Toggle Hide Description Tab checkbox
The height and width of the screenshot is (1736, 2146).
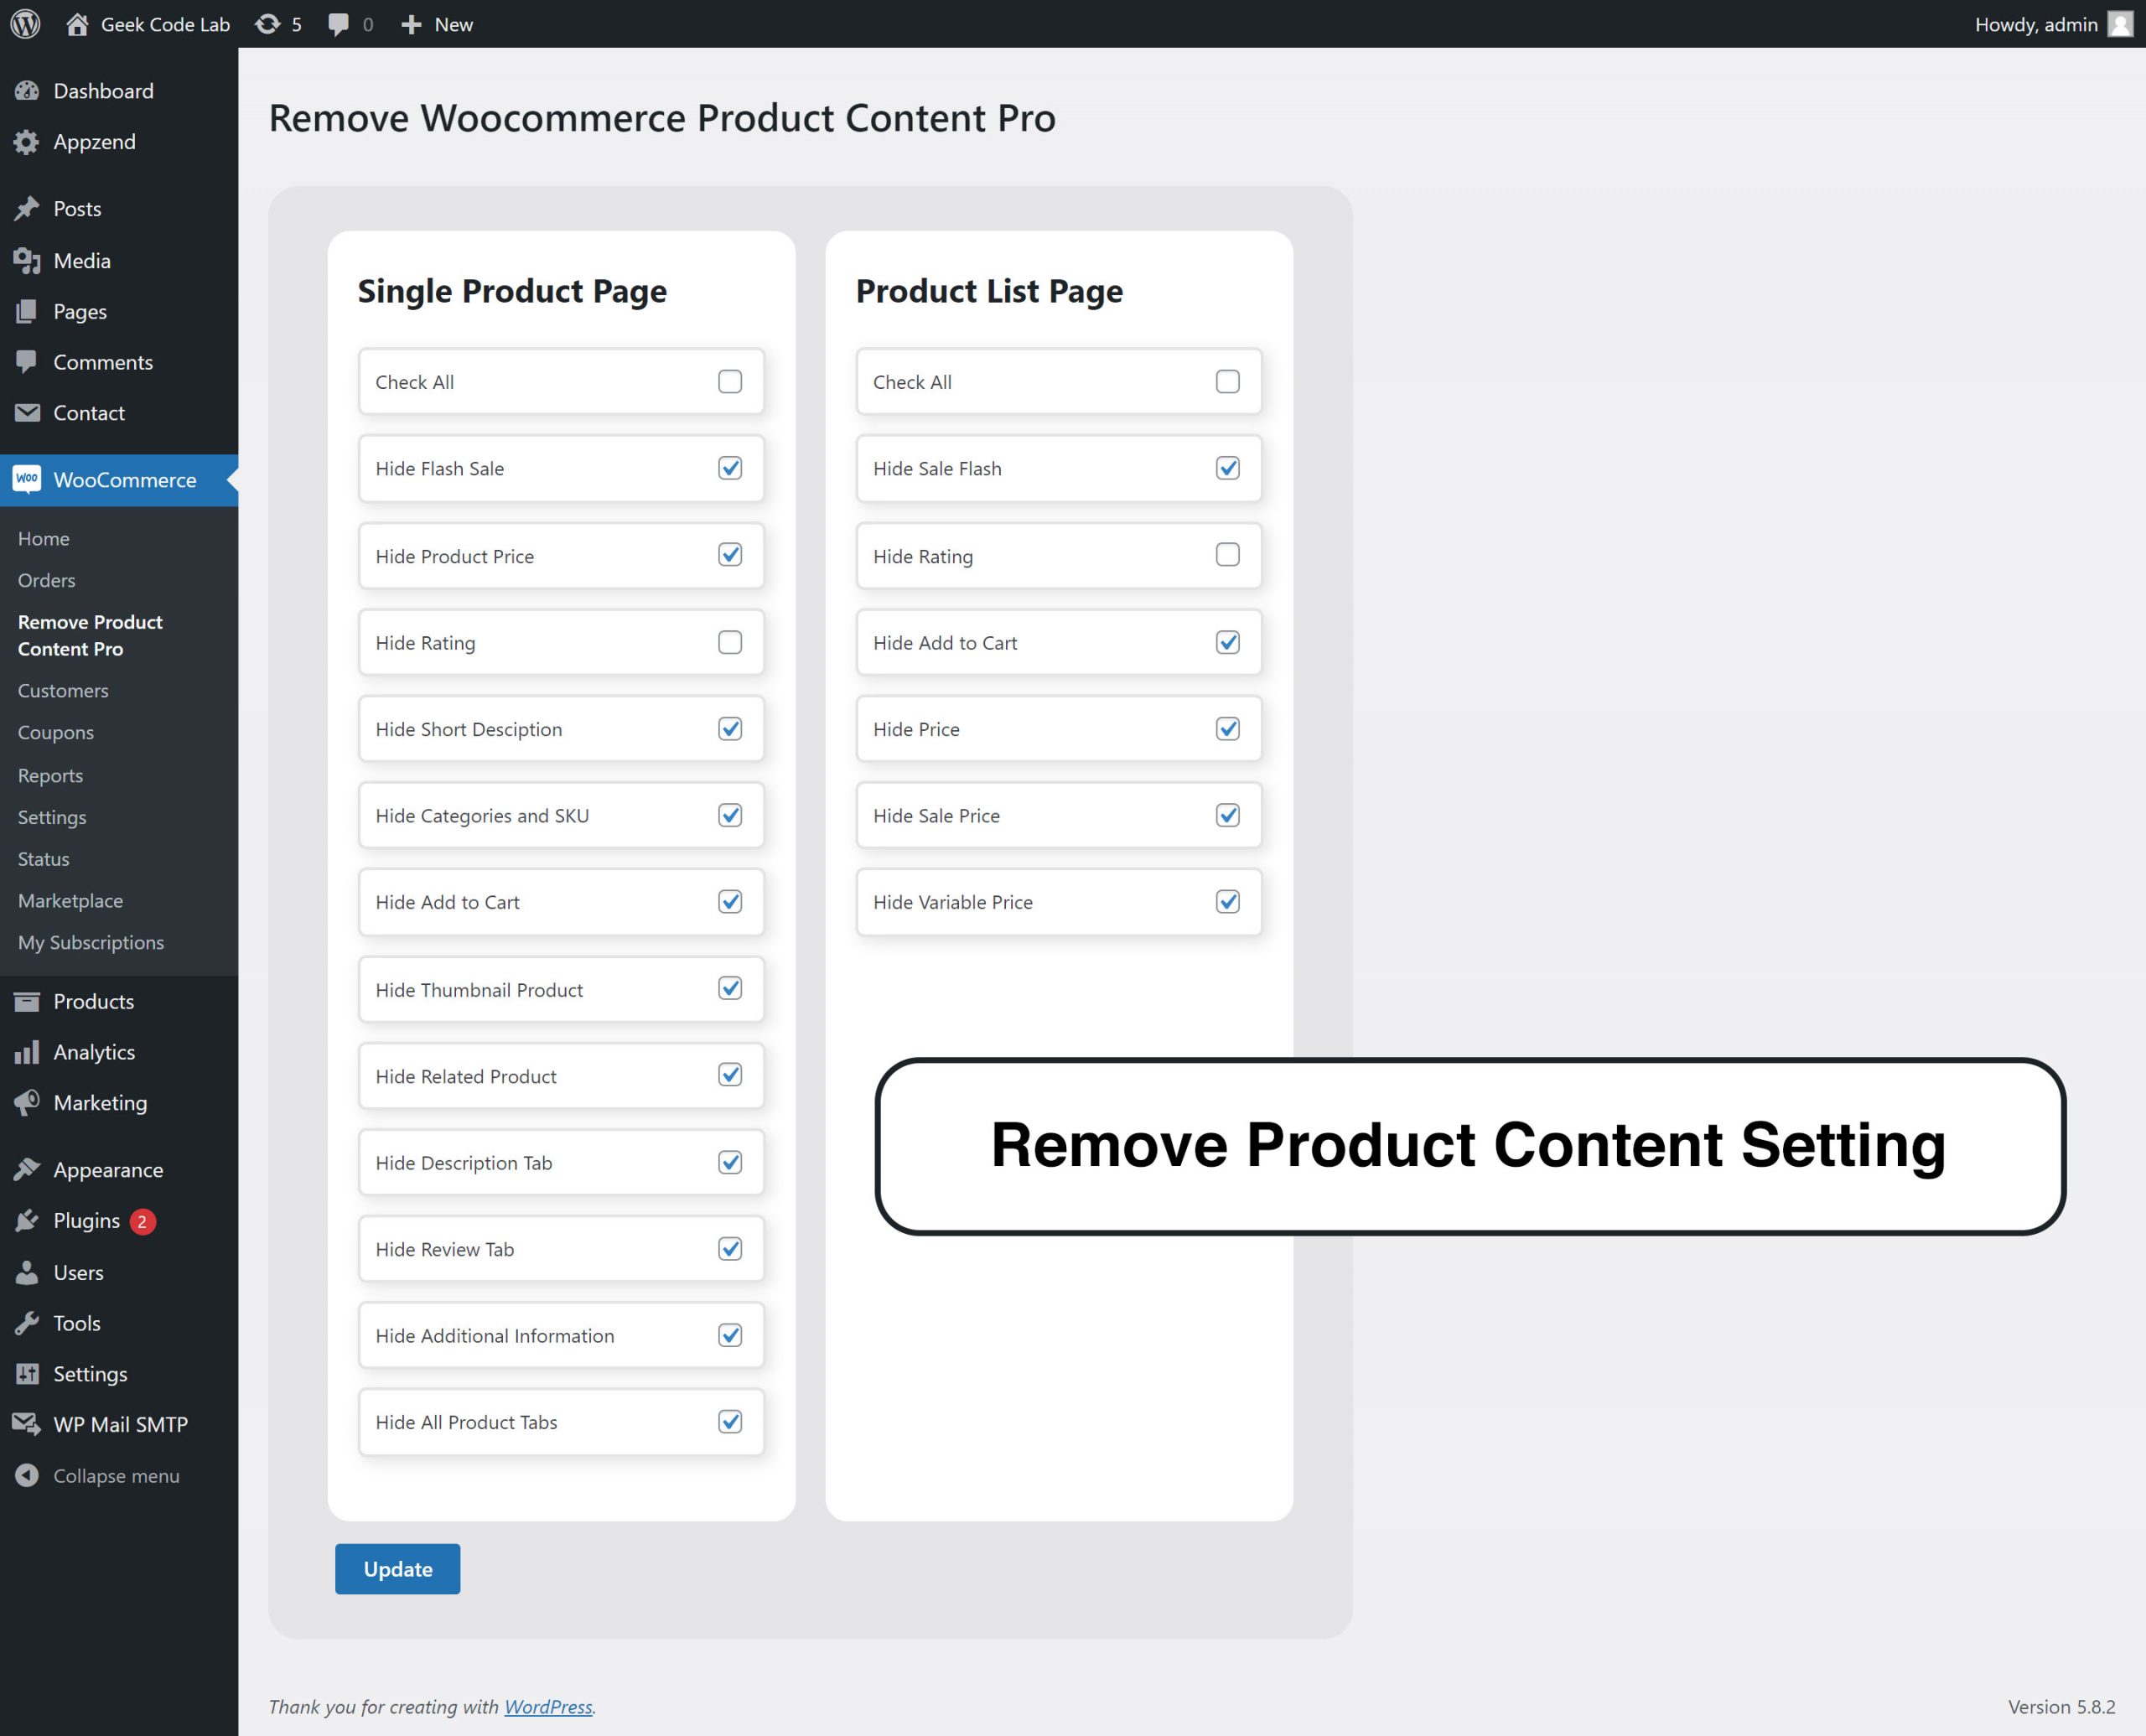tap(730, 1162)
